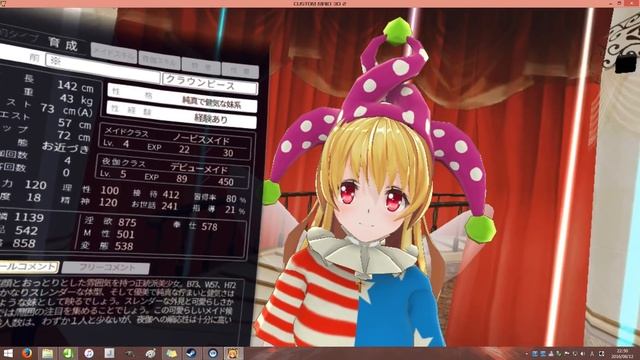Open the yellow folder taskbar app
The width and height of the screenshot is (640, 360).
coord(171,353)
